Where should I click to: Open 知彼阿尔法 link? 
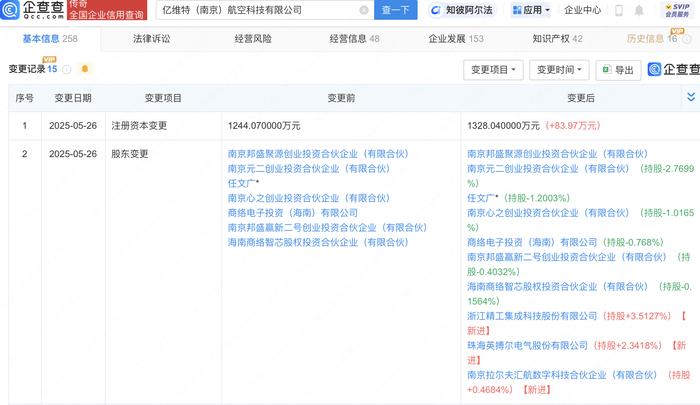pyautogui.click(x=462, y=10)
